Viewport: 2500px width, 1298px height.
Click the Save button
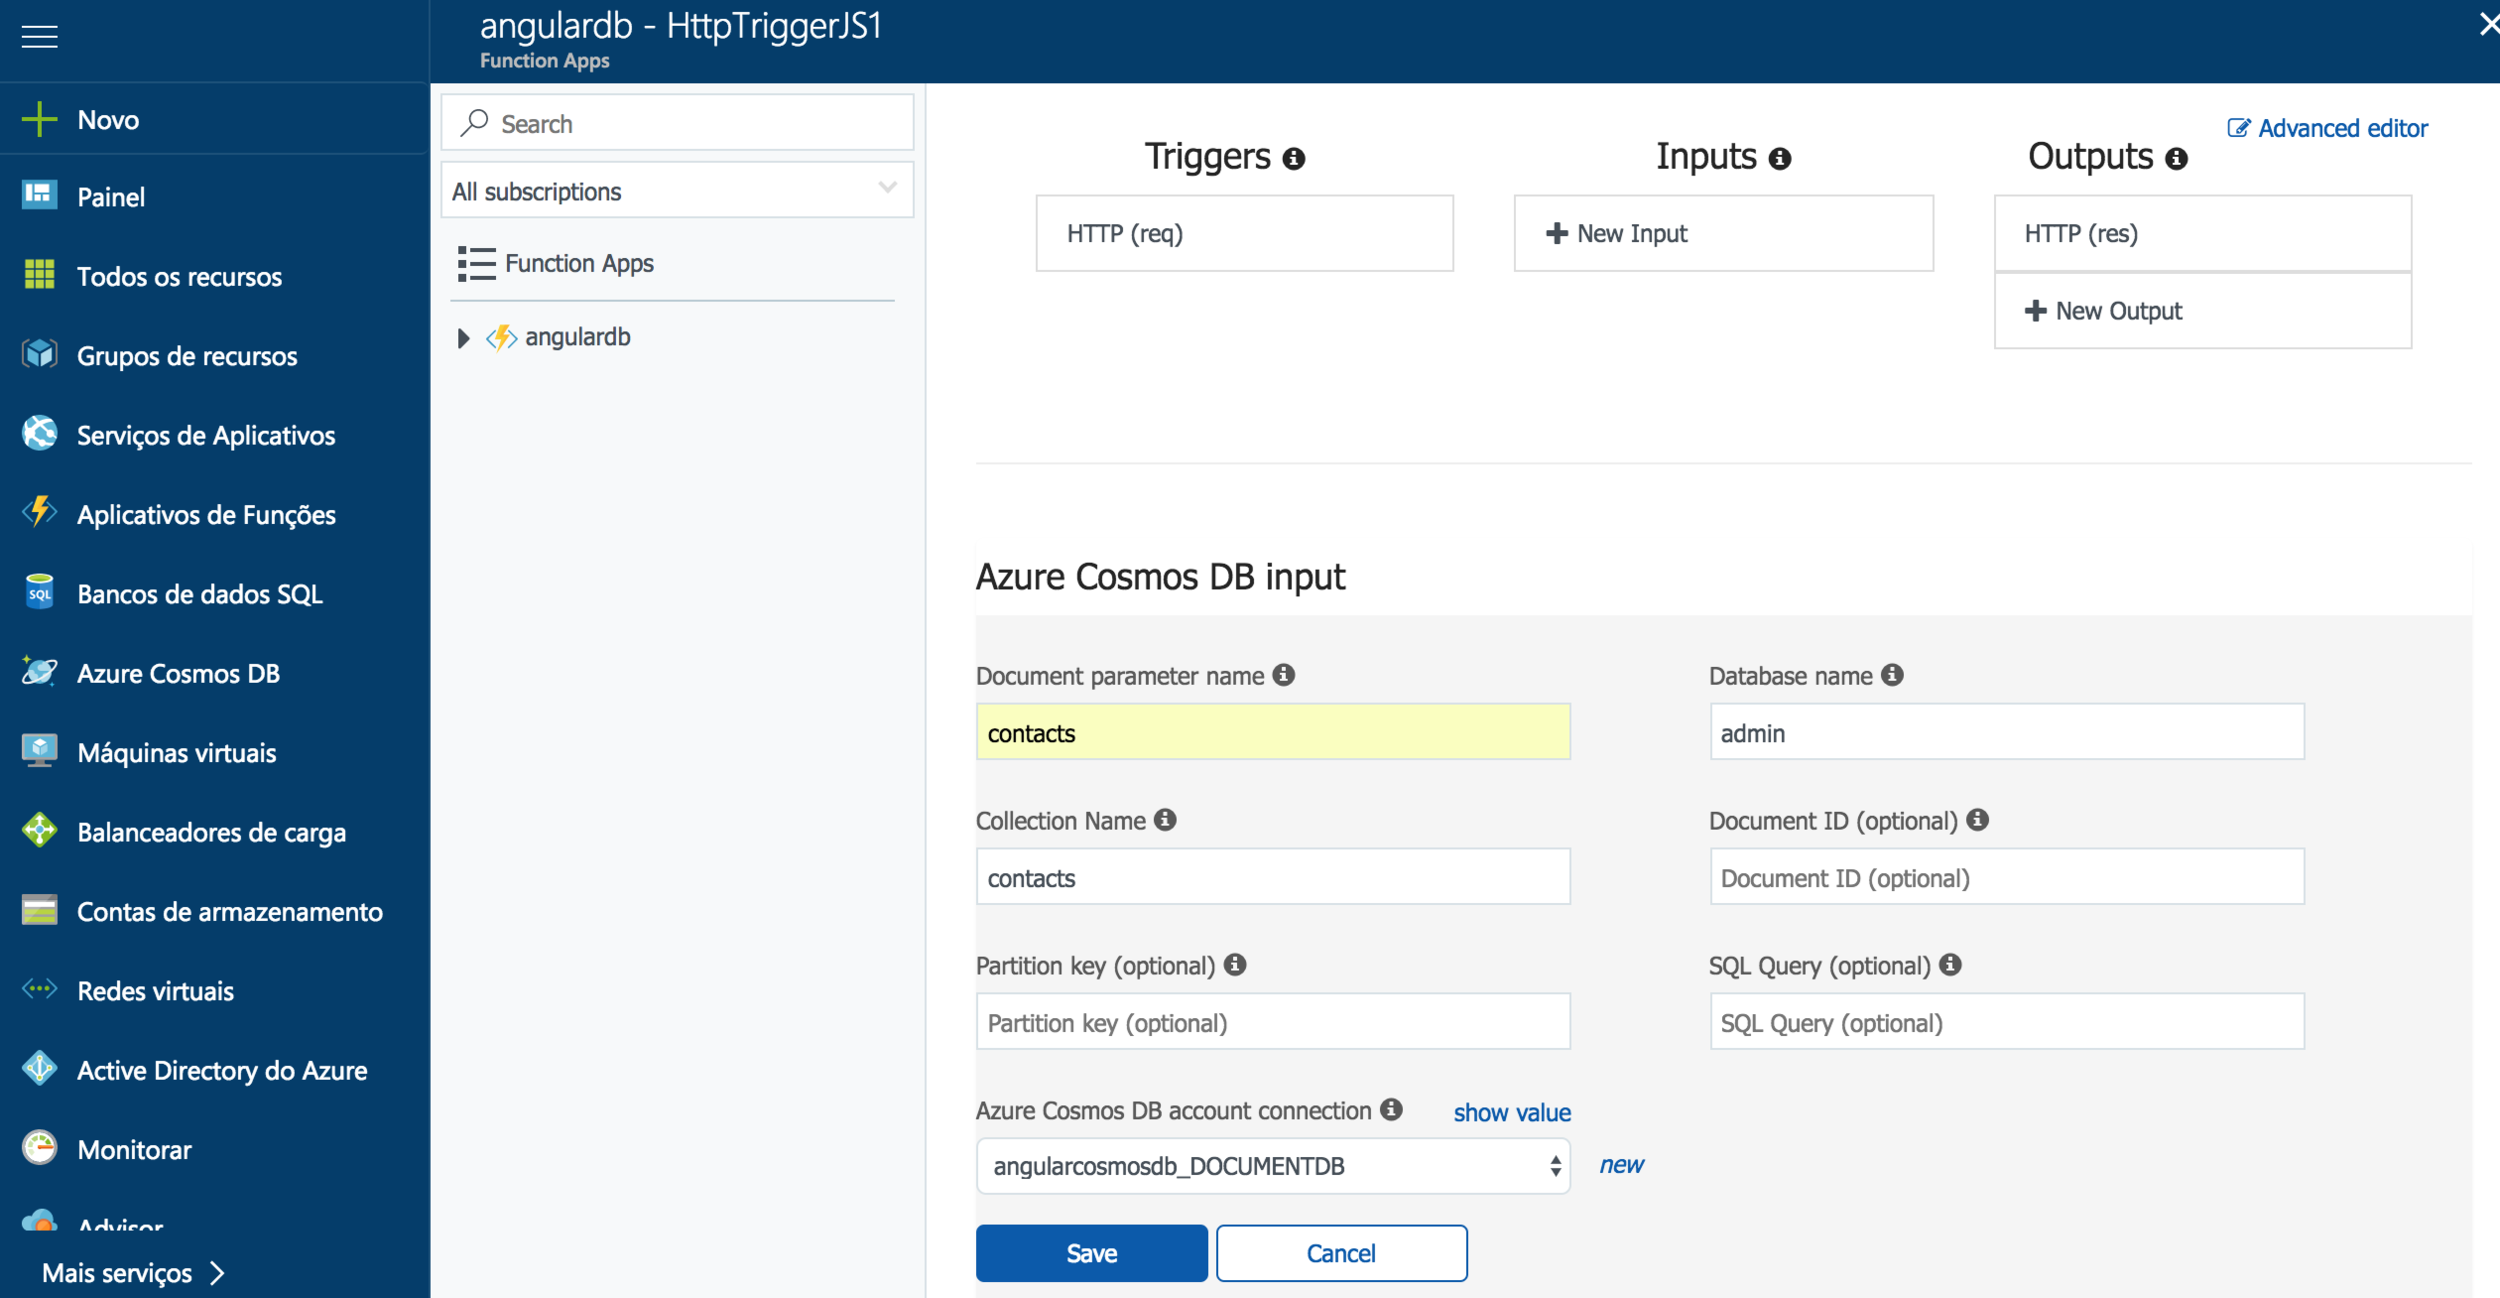[1091, 1253]
